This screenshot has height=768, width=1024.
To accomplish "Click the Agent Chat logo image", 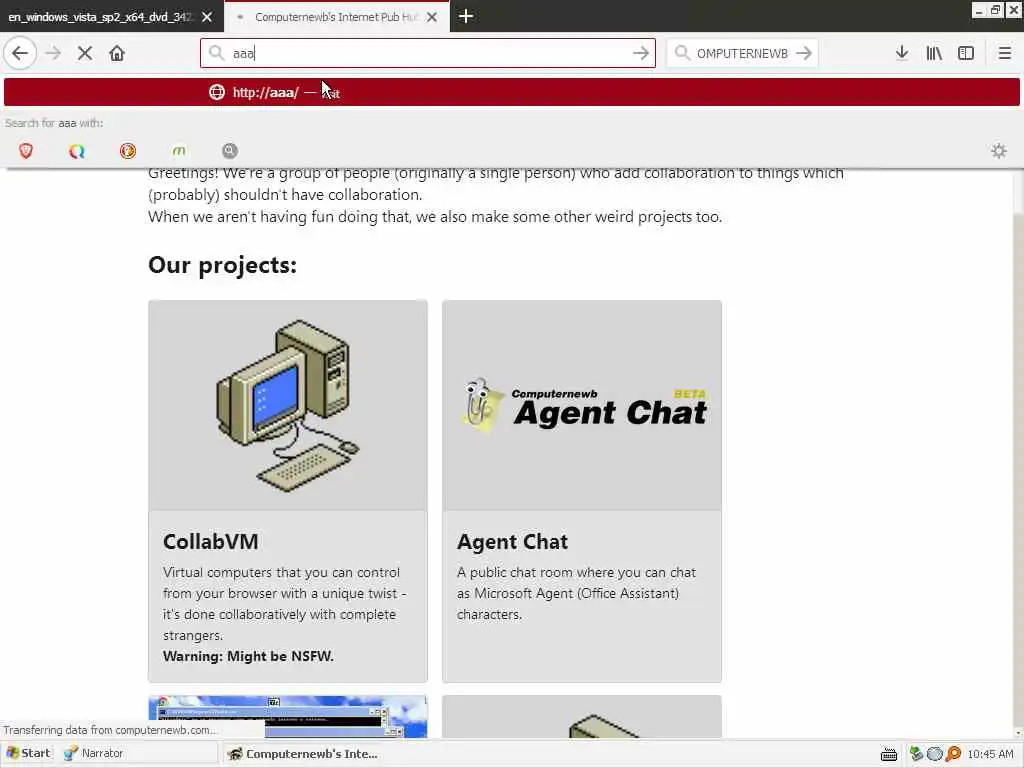I will tap(582, 406).
